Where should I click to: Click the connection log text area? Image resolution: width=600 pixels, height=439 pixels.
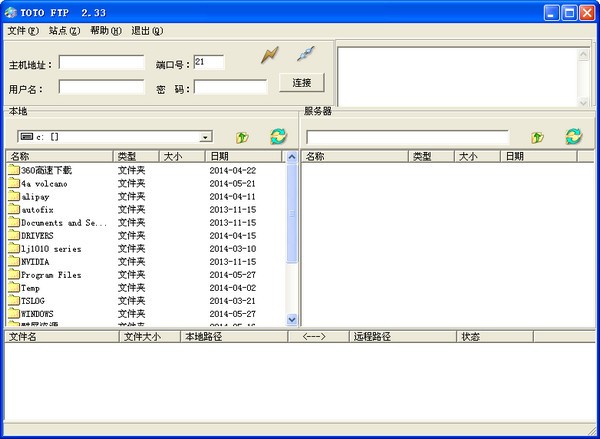458,77
